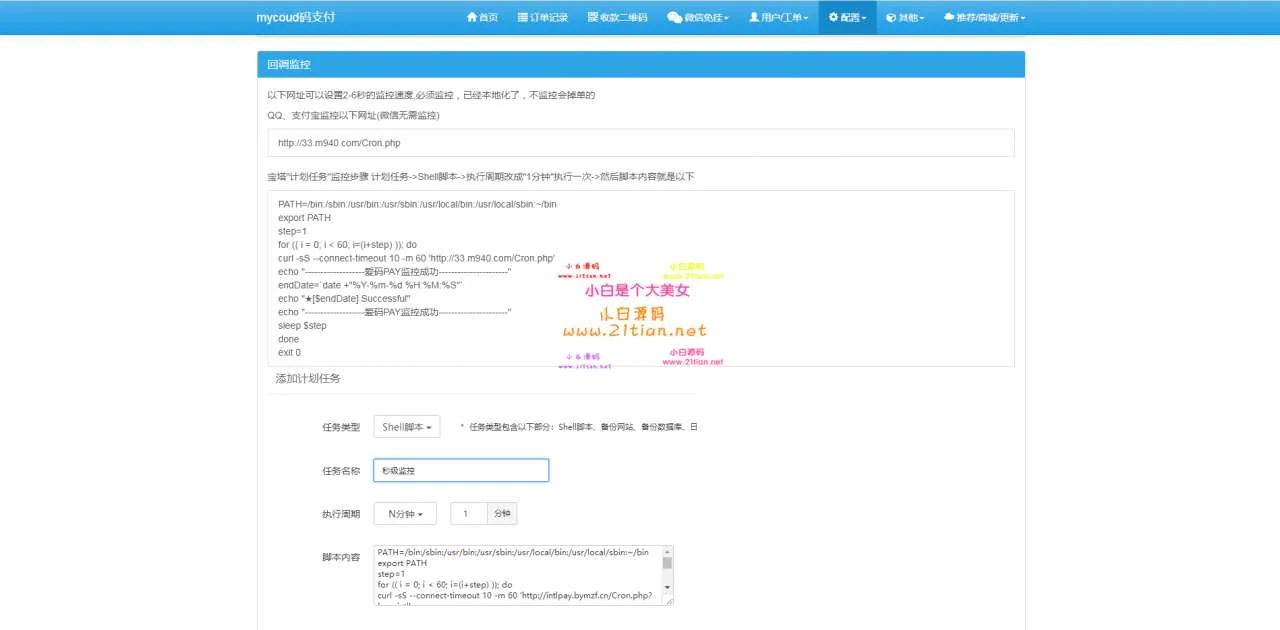
Task: Click the script textarea scrollbar thumb
Action: click(x=667, y=562)
